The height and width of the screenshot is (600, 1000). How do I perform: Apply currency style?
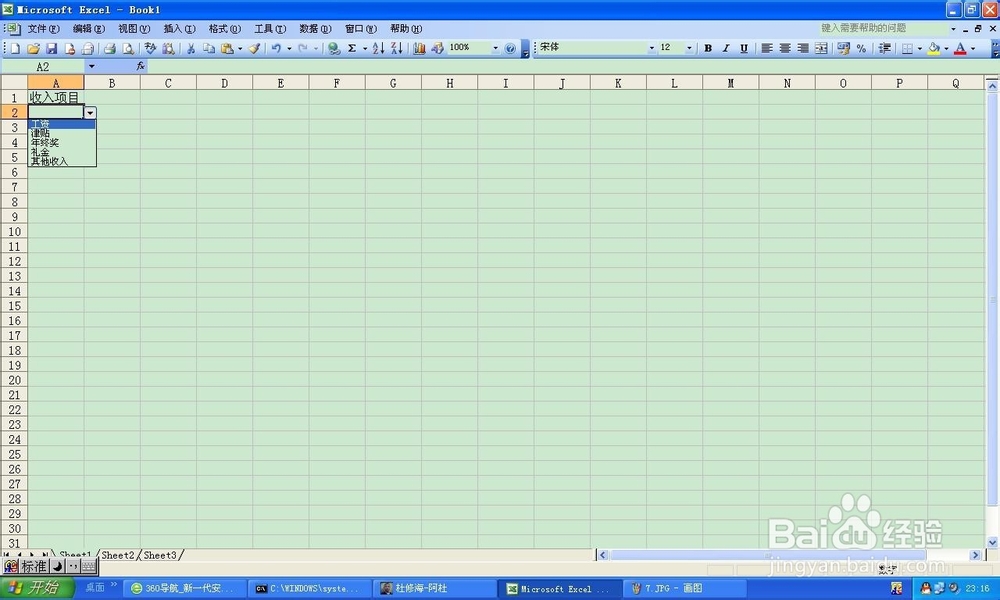[x=843, y=48]
